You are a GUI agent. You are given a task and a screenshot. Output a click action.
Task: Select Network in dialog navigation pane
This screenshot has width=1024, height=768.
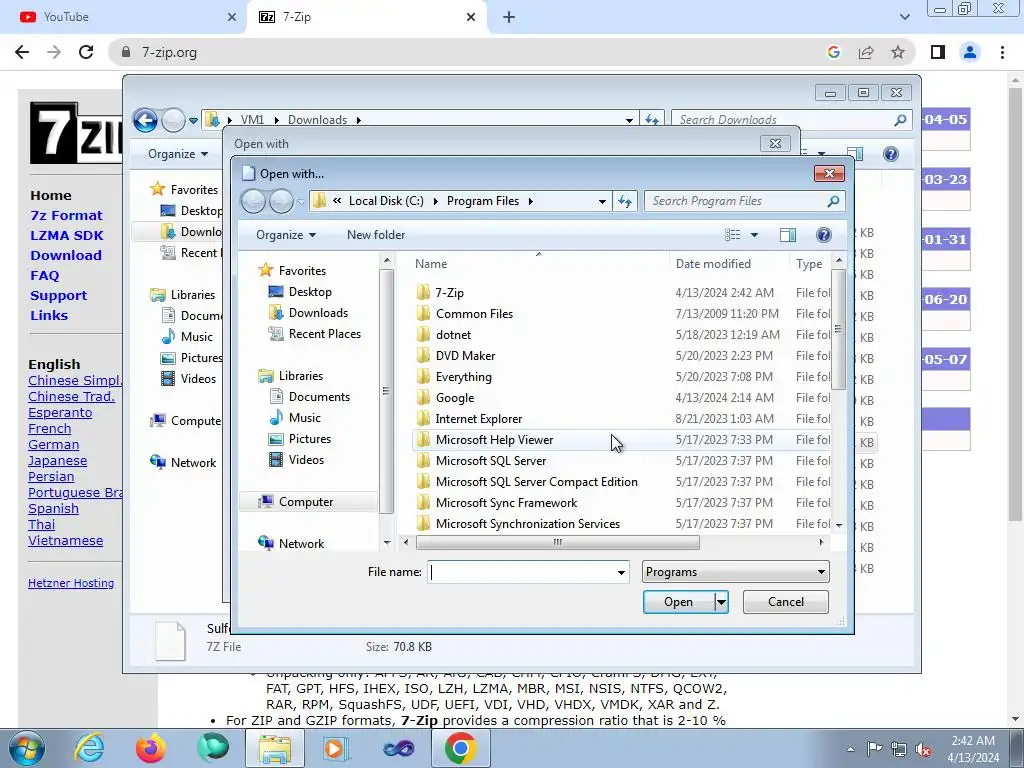click(x=301, y=543)
